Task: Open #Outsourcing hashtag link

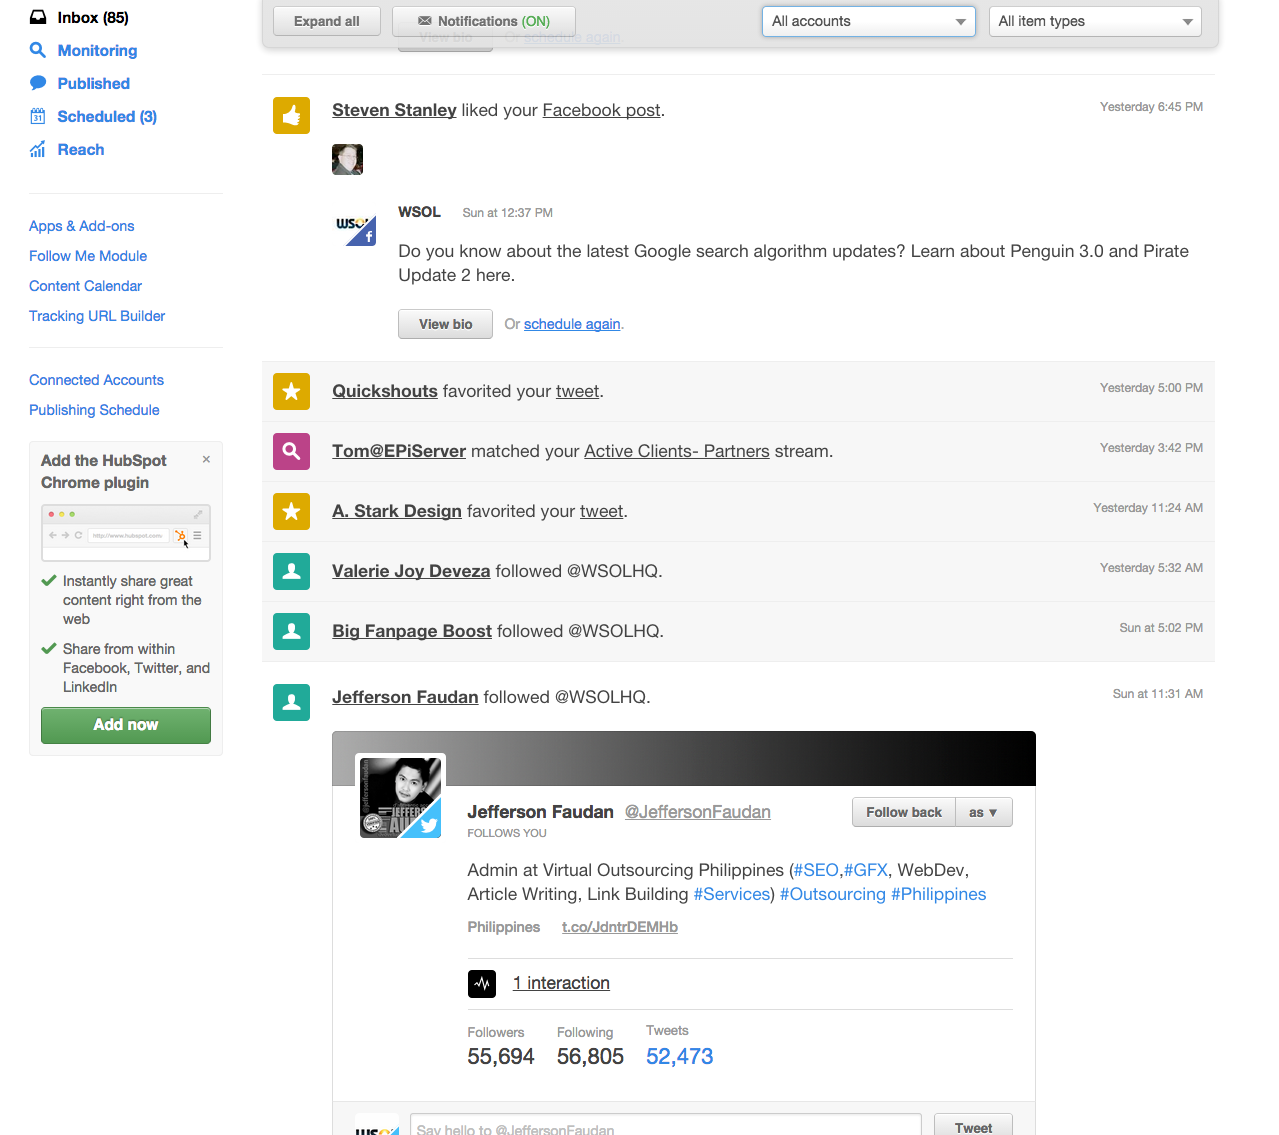Action: (x=833, y=894)
